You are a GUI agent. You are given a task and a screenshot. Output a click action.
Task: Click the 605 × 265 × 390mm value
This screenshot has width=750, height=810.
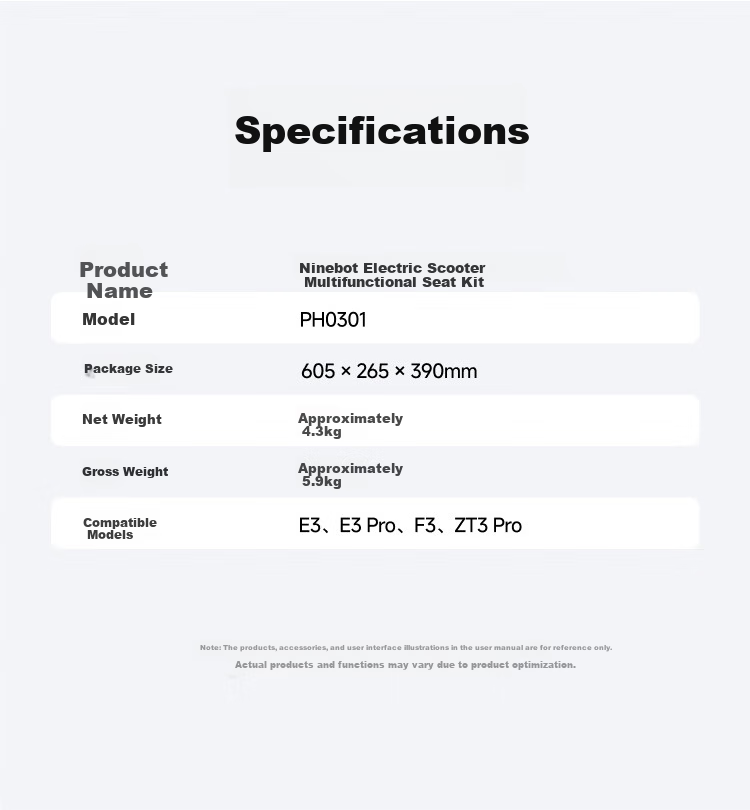pyautogui.click(x=389, y=371)
